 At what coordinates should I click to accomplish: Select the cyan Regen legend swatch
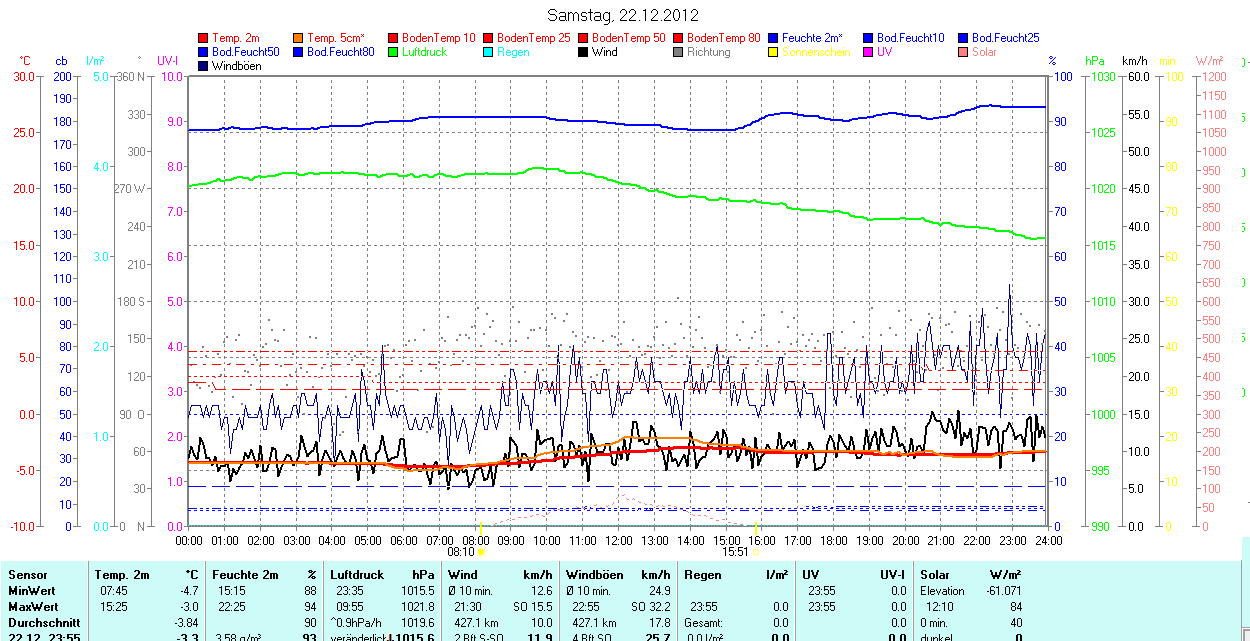point(489,52)
